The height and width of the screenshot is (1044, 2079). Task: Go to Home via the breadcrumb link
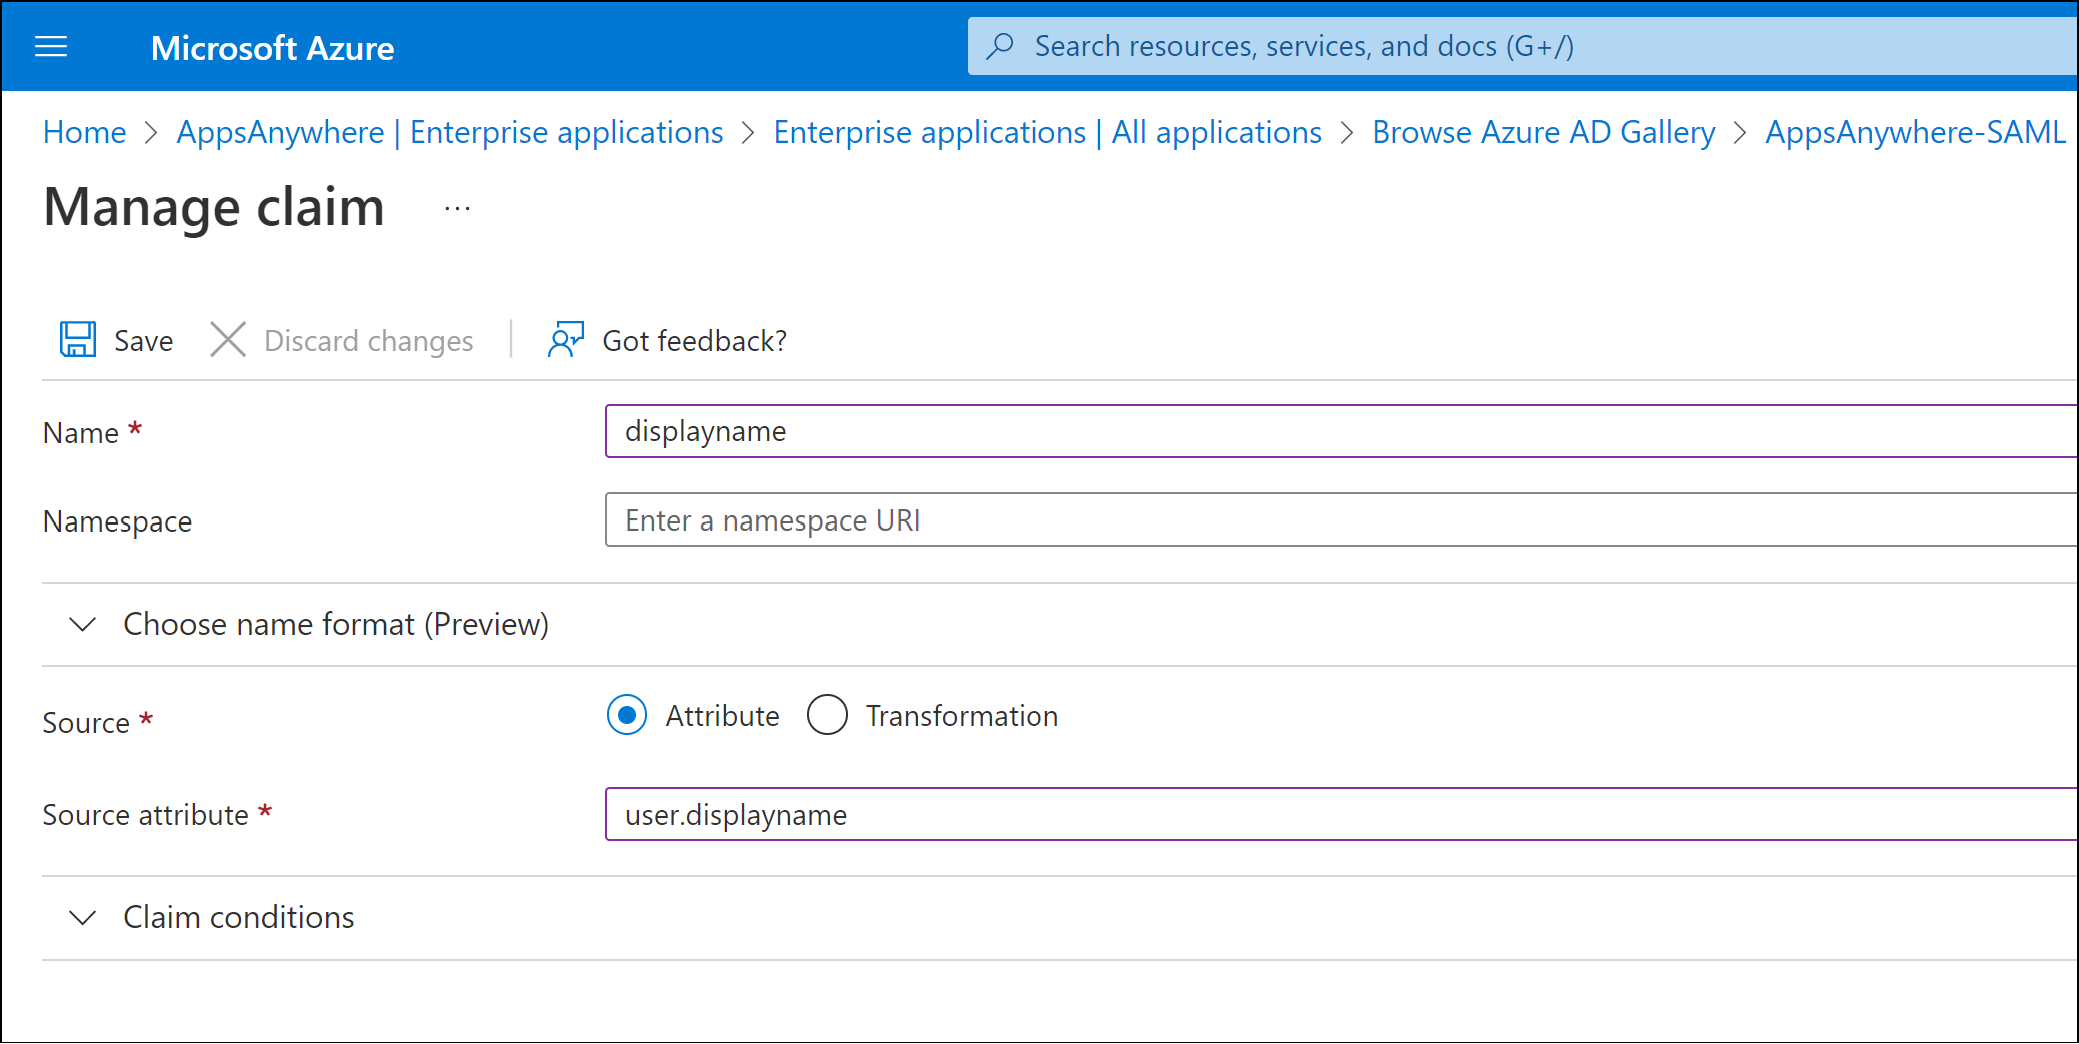coord(84,131)
